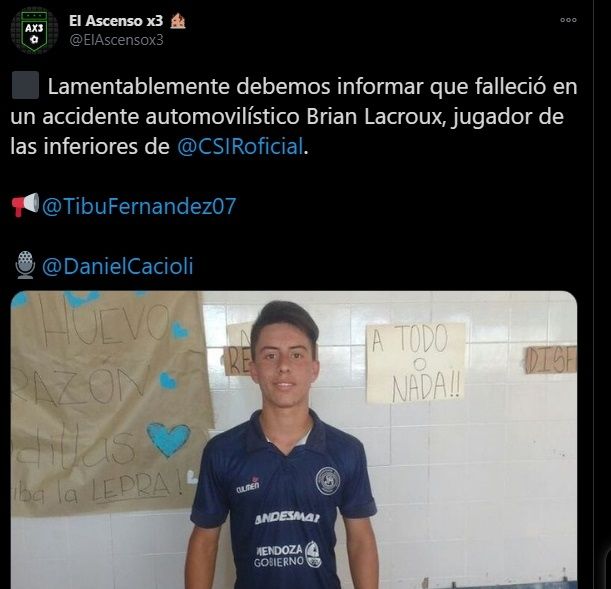Open the @TibuFernandez07 mention link
Viewport: 611px width, 589px height.
[x=139, y=206]
